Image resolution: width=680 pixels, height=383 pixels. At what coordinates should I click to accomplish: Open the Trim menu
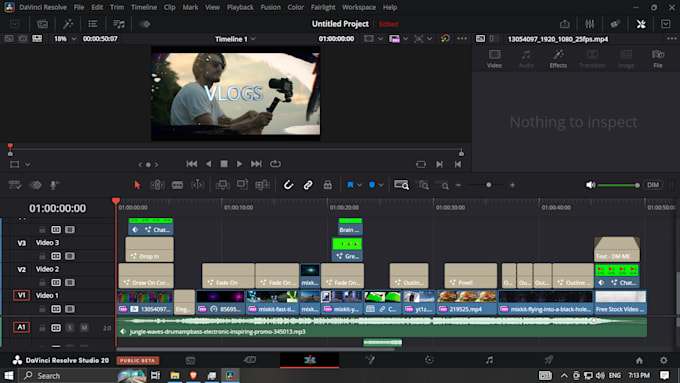click(x=117, y=7)
